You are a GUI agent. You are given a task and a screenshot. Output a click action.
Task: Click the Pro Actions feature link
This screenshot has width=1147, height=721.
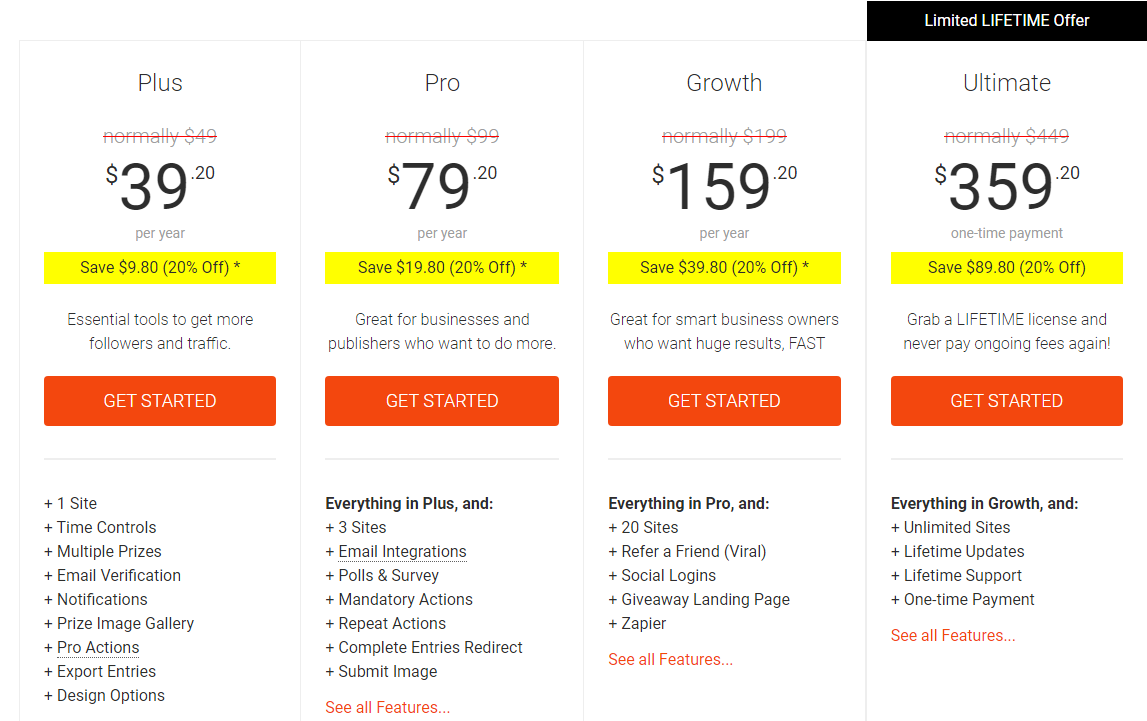98,647
